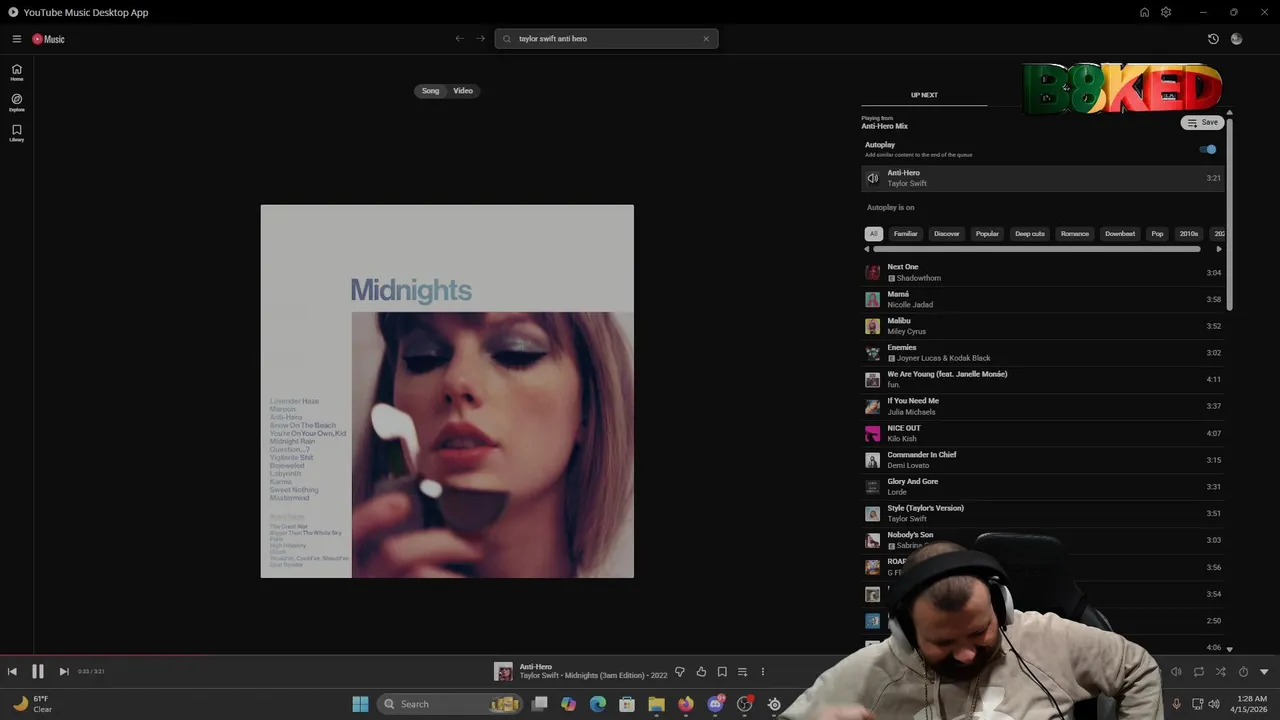
Task: Play Style (Taylor's Version) queue item
Action: tap(1043, 514)
